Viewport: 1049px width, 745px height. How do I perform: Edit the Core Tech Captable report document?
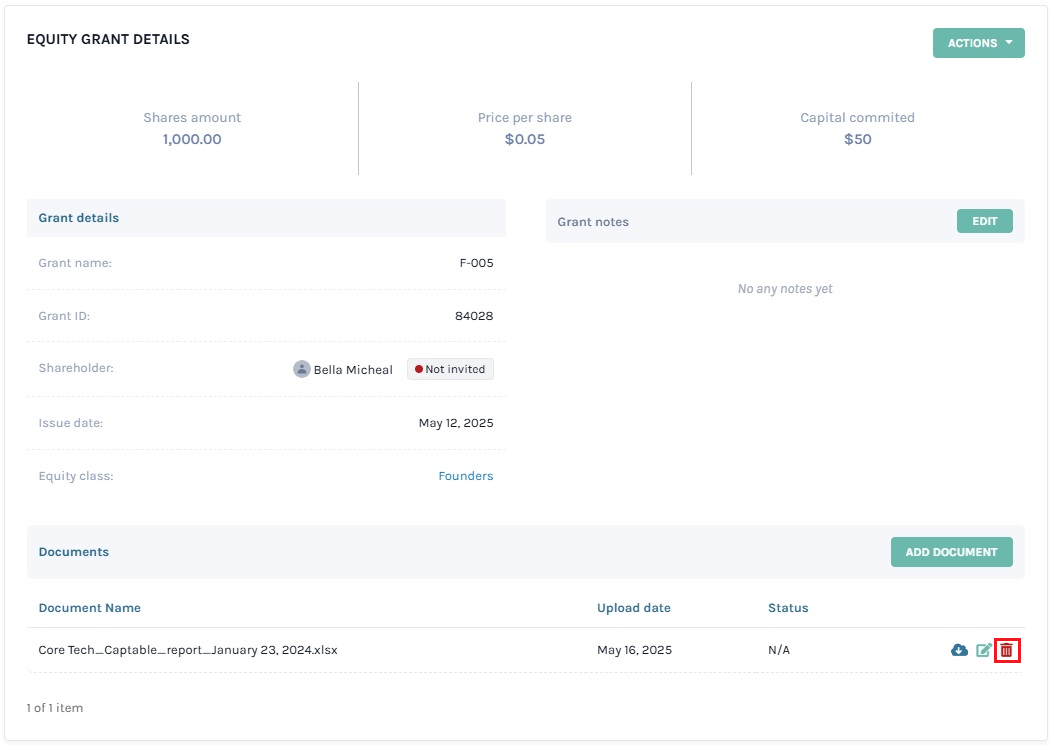click(983, 650)
